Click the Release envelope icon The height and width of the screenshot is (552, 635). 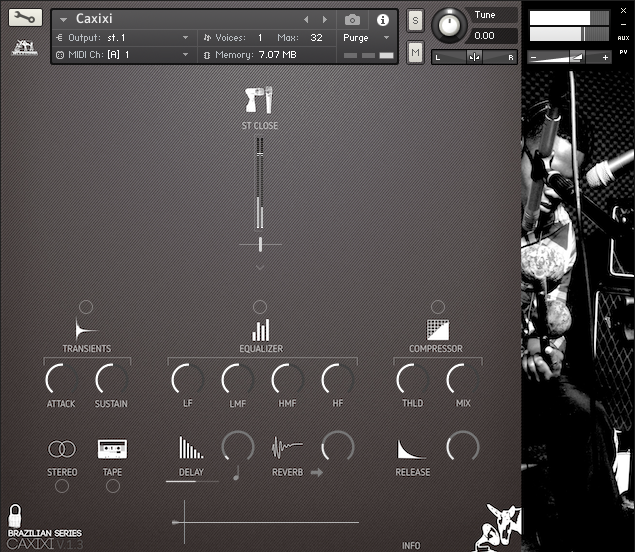click(412, 448)
